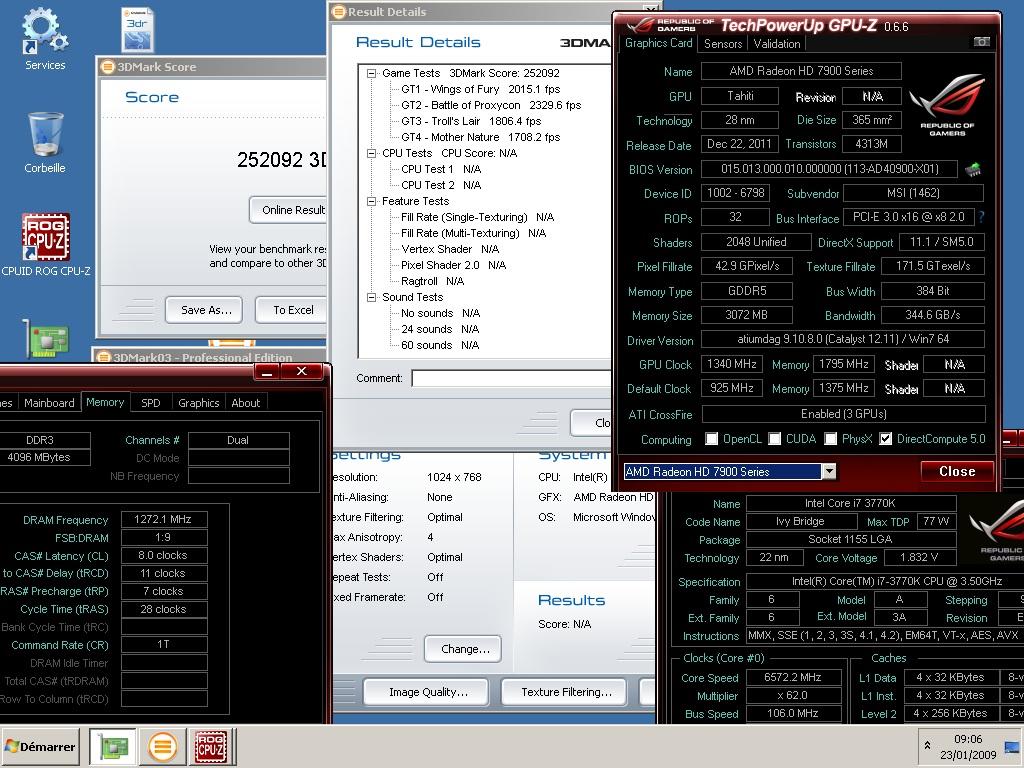
Task: Select Vertex Shader test row
Action: 450,249
